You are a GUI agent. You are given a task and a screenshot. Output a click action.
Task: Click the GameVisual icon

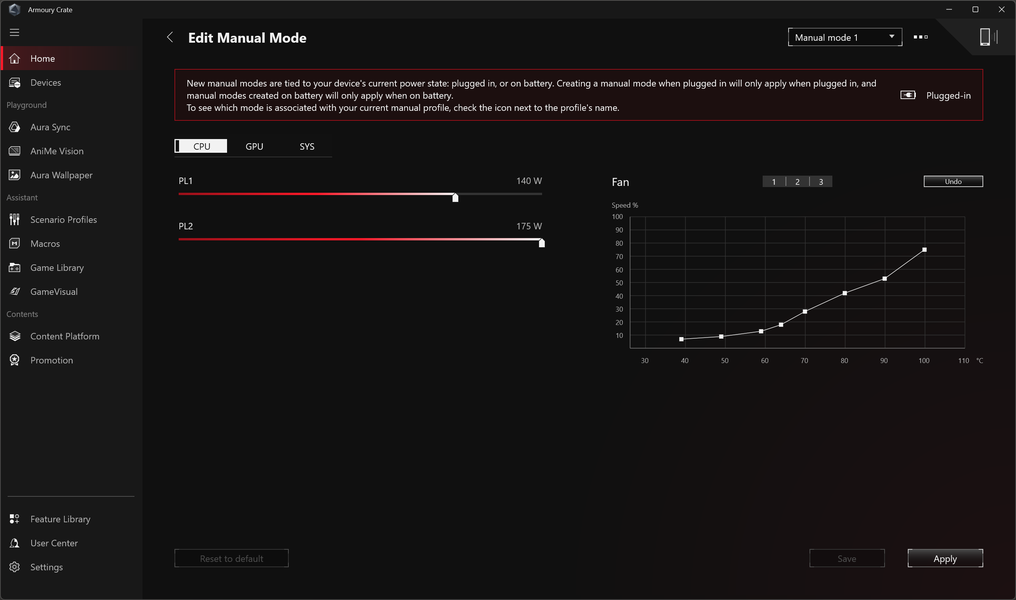(14, 292)
